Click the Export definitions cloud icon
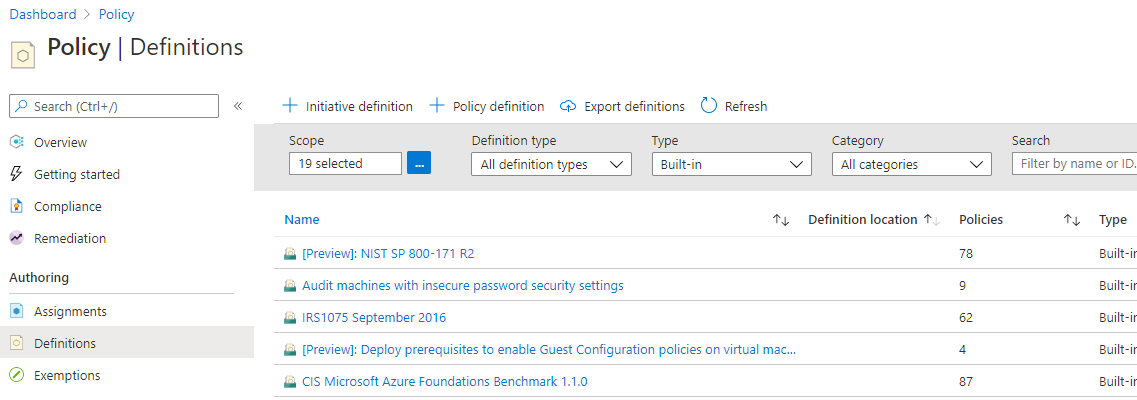Image resolution: width=1137 pixels, height=400 pixels. (568, 106)
